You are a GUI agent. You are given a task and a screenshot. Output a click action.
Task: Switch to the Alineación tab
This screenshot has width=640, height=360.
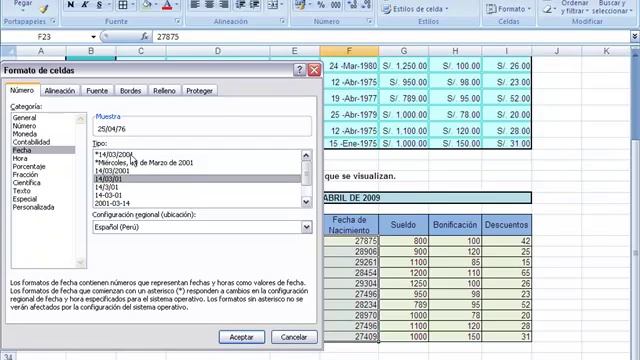tap(60, 91)
